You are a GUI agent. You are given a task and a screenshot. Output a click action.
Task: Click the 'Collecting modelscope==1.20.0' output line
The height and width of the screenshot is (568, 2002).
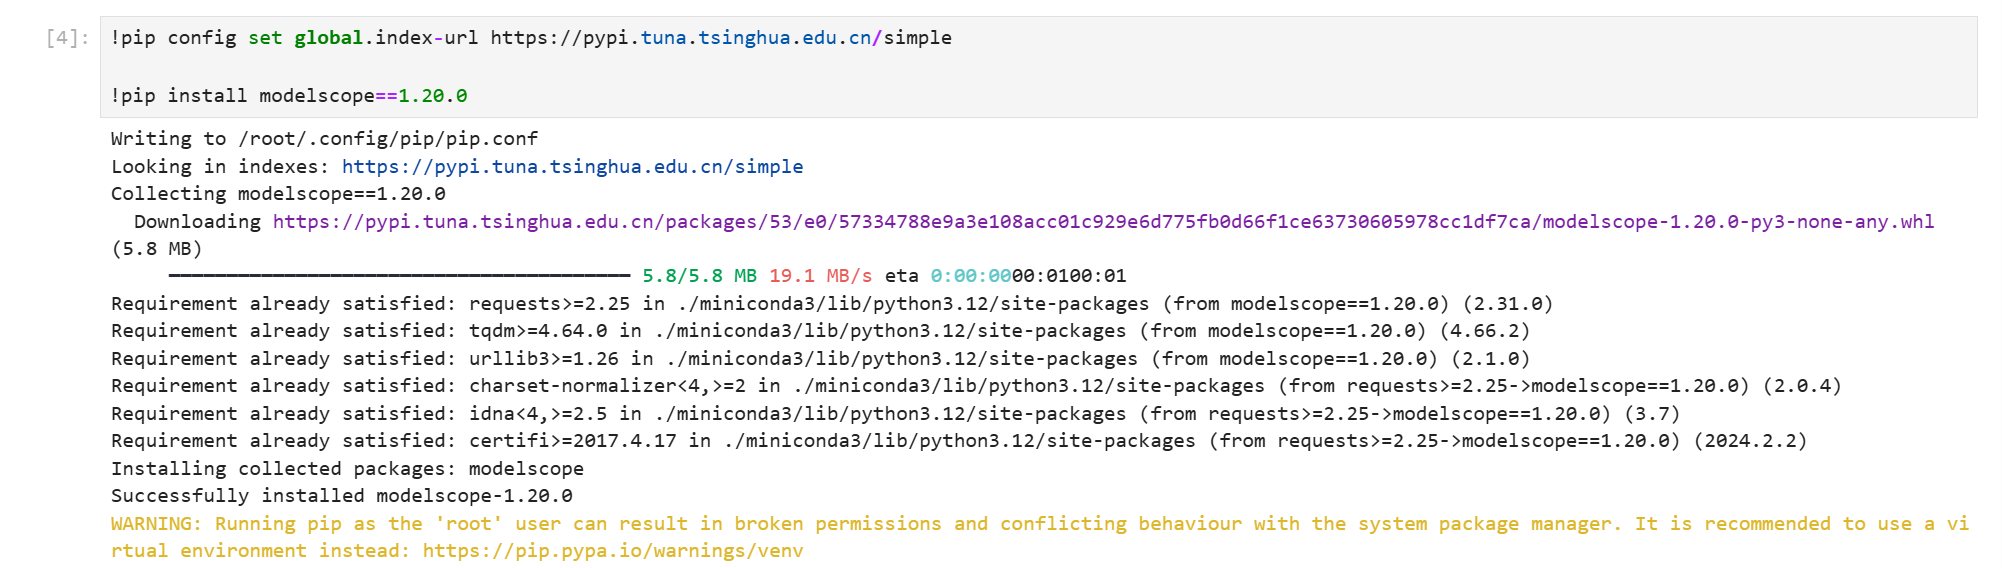(278, 194)
